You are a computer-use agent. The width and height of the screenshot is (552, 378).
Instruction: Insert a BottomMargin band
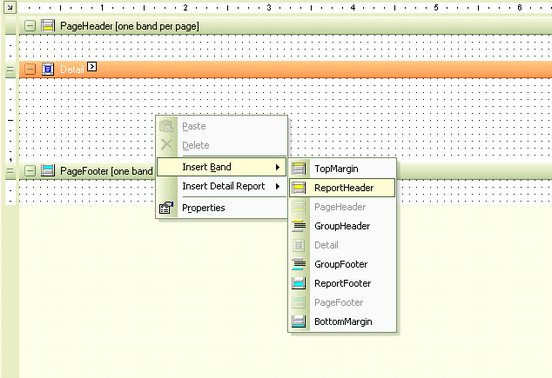(x=342, y=321)
